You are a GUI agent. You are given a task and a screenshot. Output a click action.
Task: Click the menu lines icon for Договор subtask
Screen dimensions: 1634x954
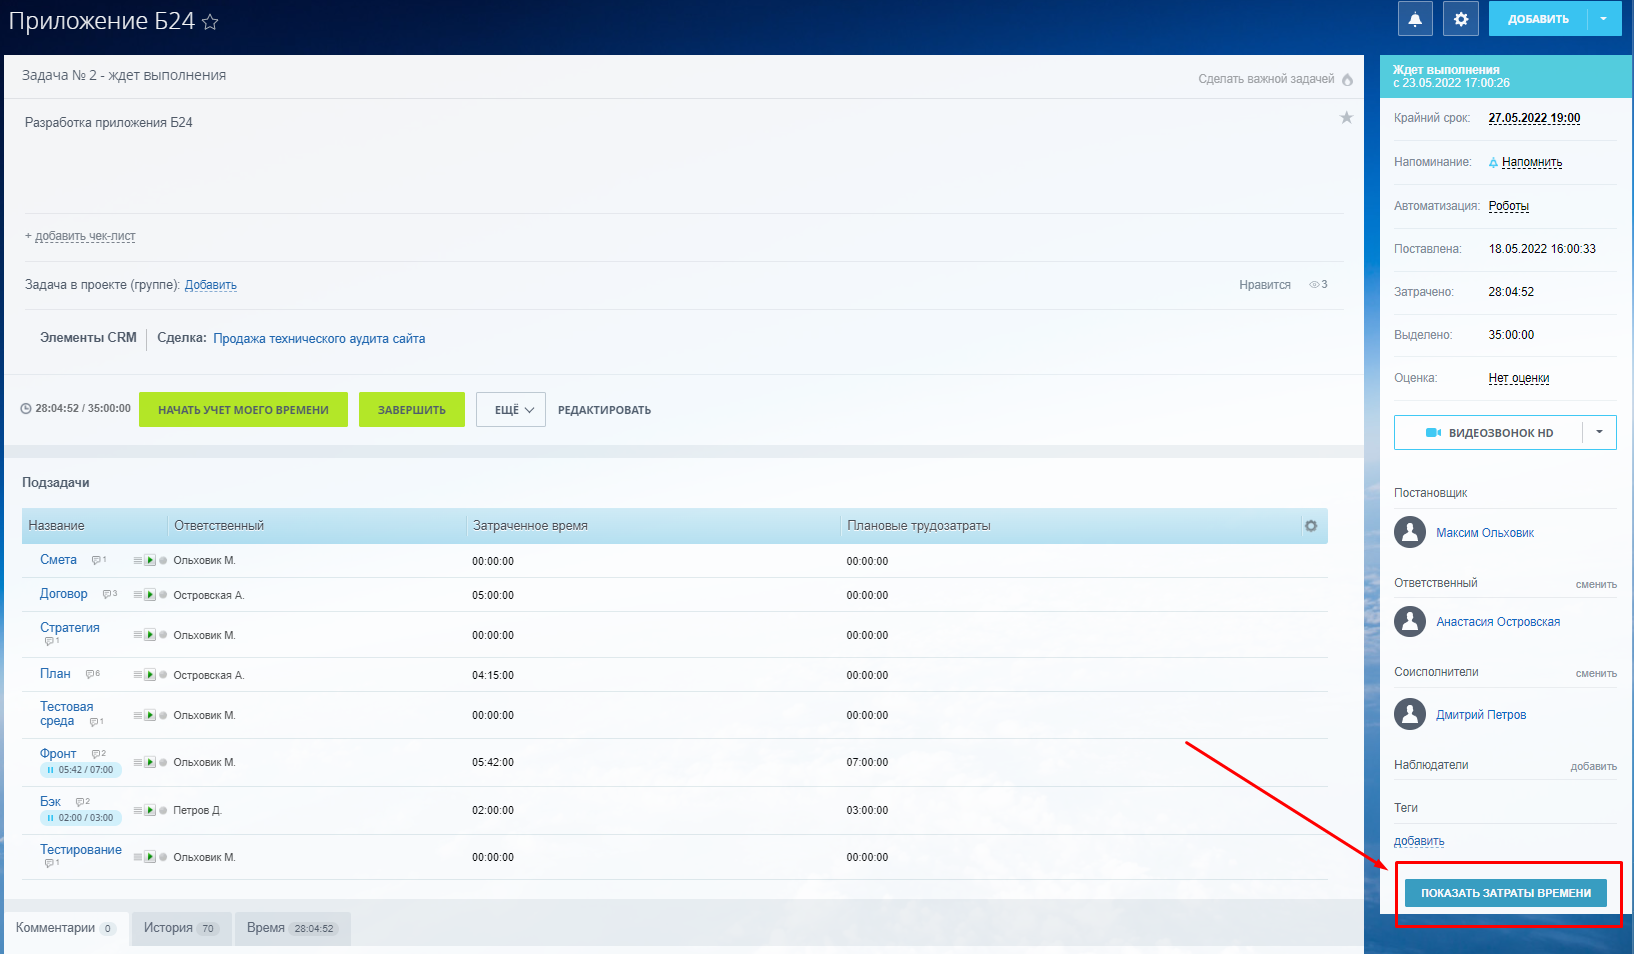coord(138,595)
